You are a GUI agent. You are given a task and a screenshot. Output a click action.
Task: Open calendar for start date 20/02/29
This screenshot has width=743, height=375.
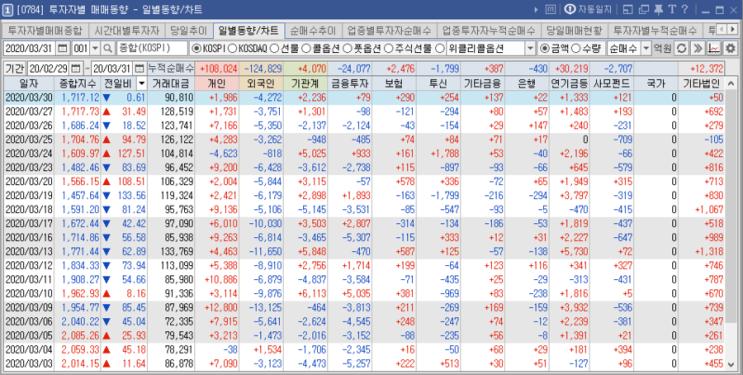tap(76, 68)
